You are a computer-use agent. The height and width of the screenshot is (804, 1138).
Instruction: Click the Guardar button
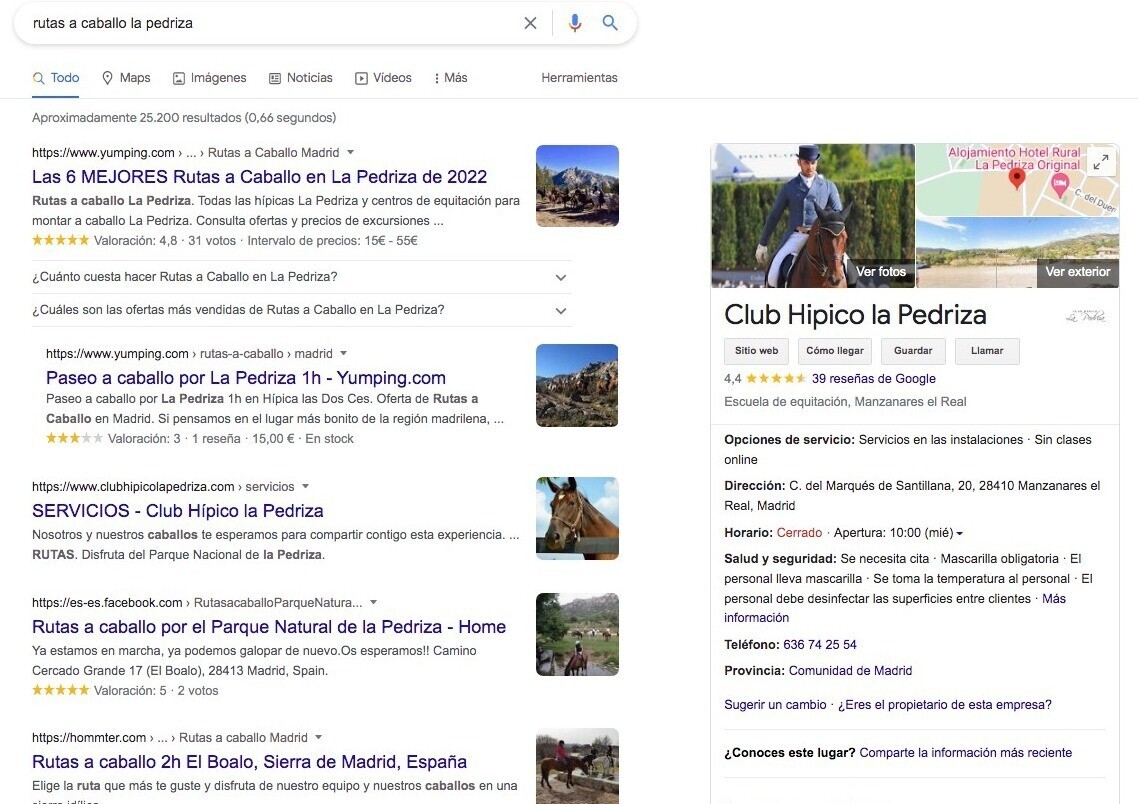point(913,350)
